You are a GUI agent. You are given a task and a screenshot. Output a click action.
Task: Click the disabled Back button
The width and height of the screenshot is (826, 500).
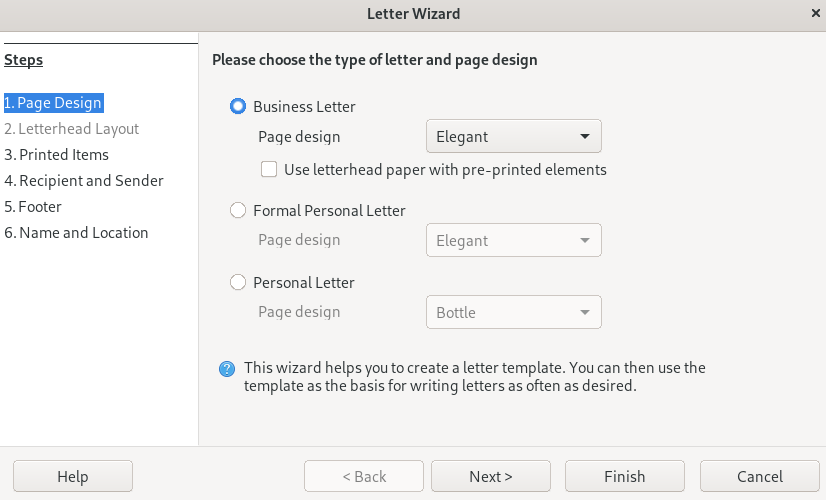(364, 476)
